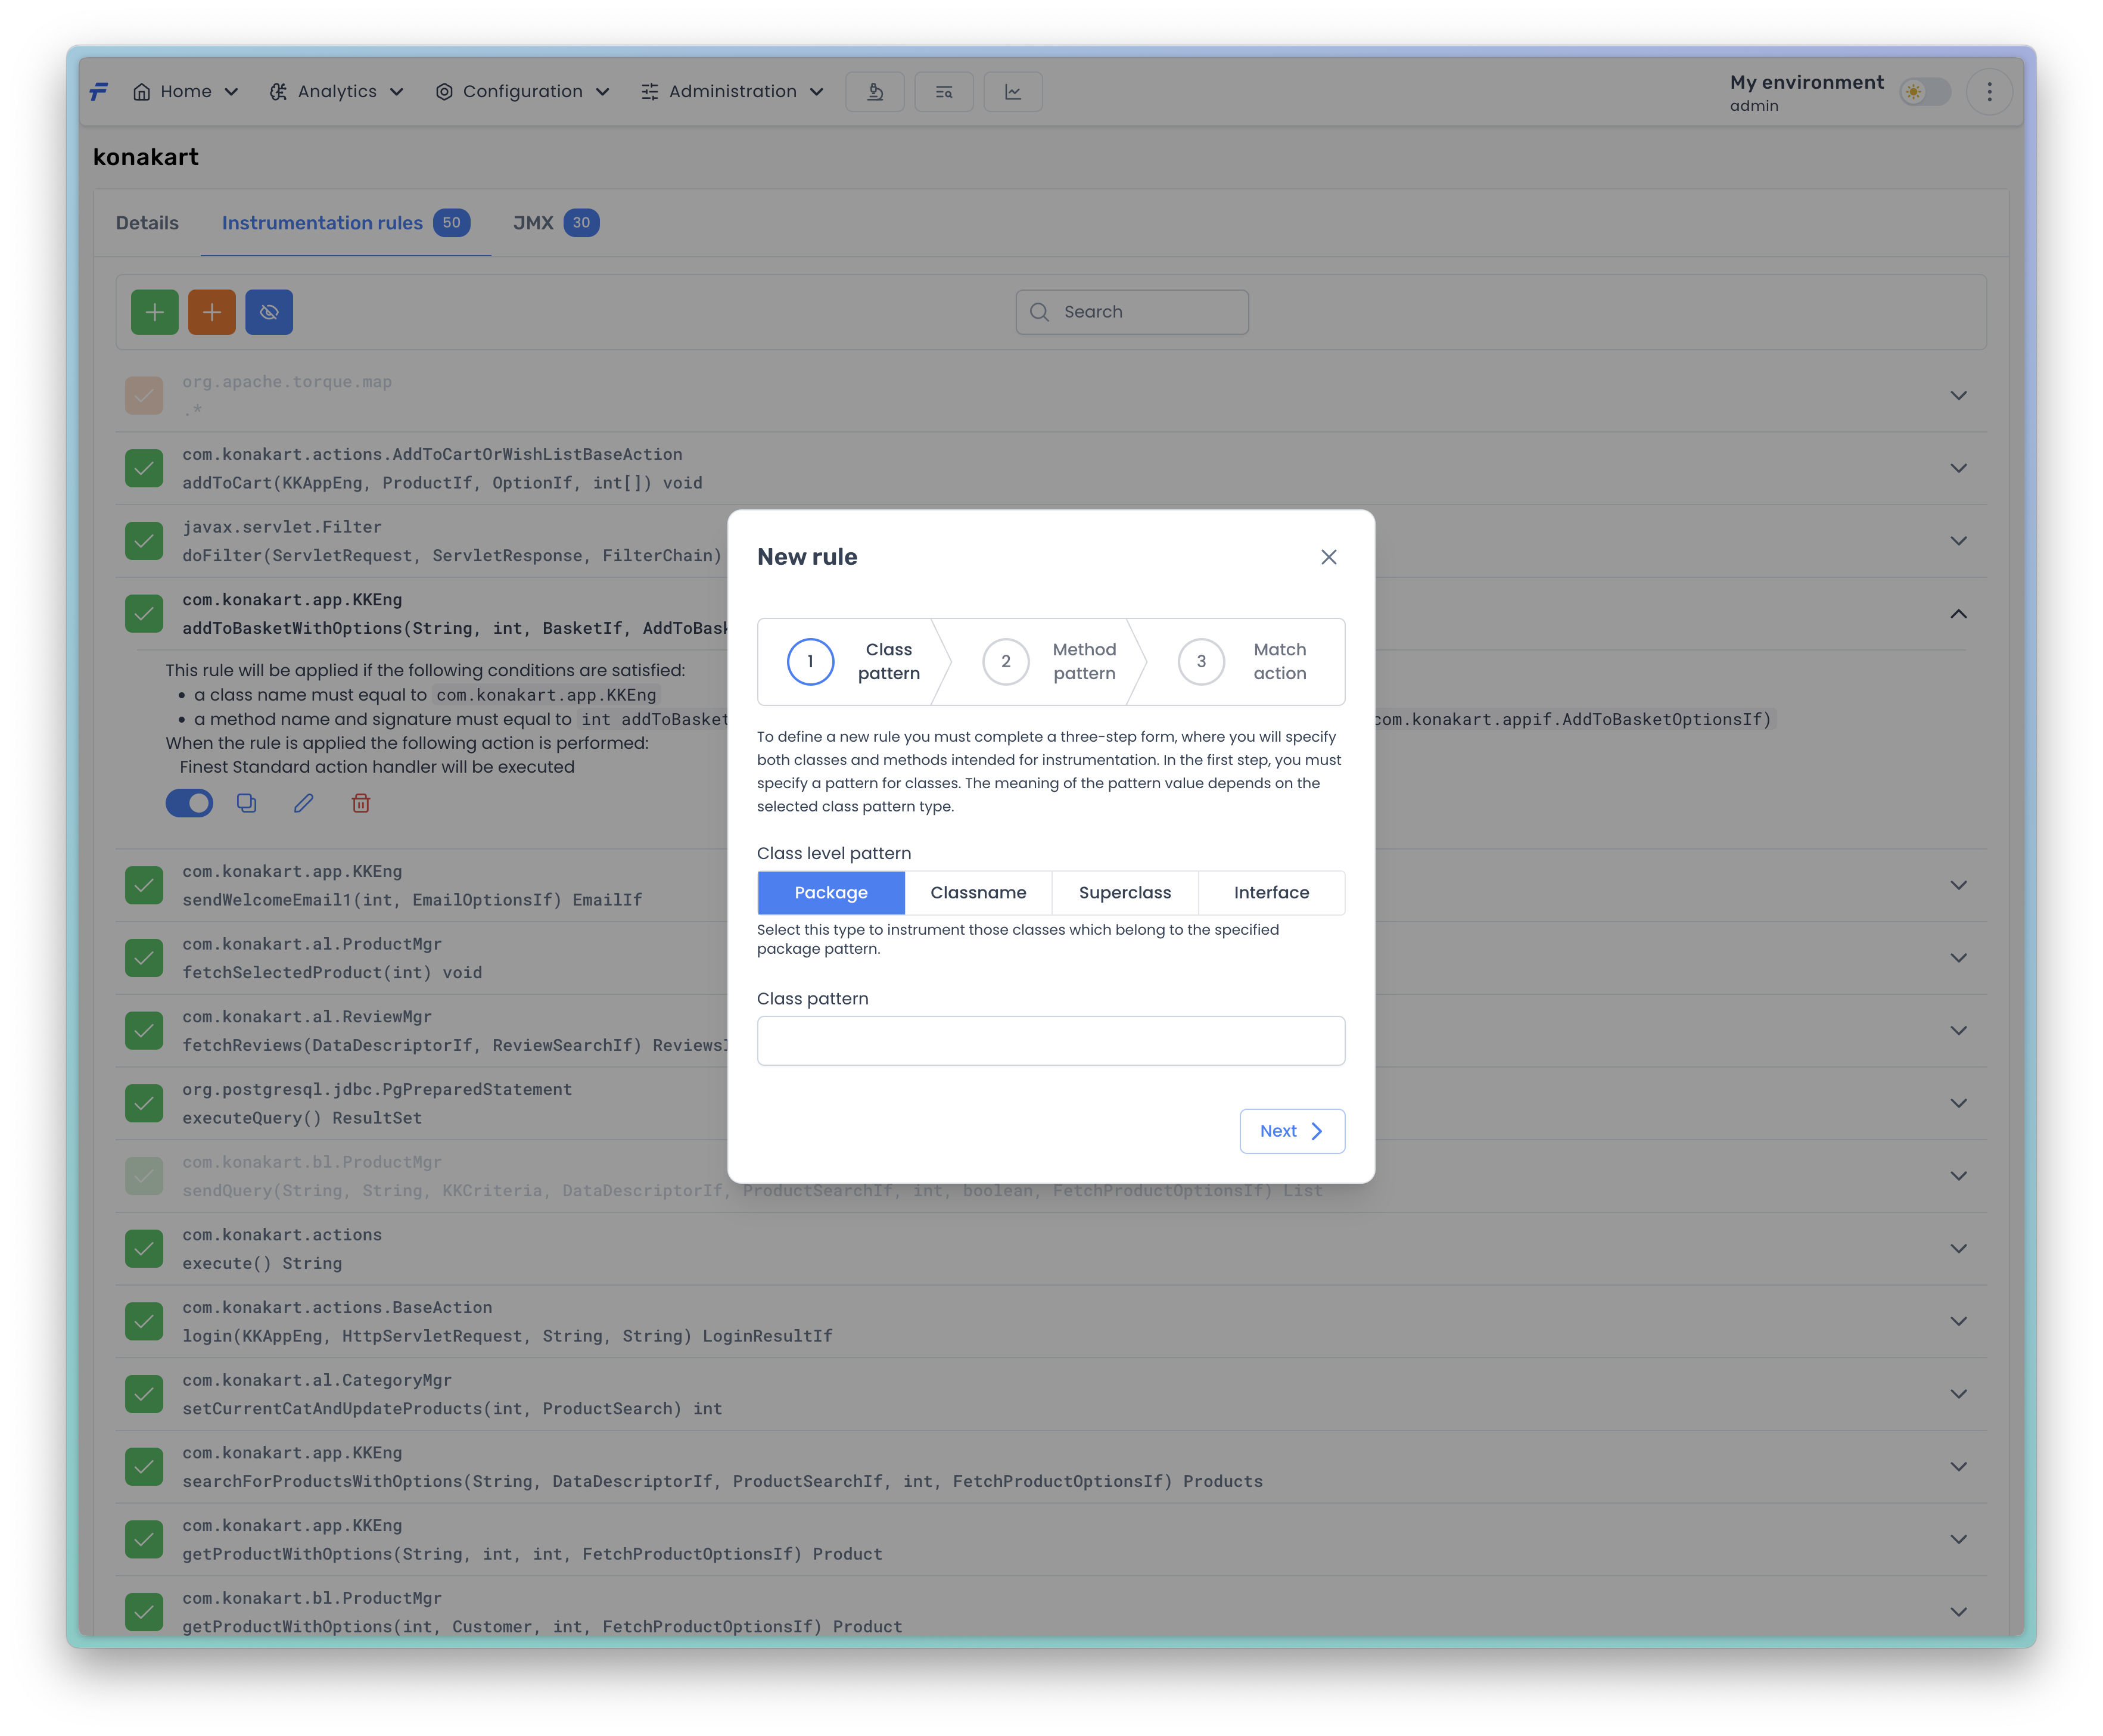Open the Configuration dropdown menu
The width and height of the screenshot is (2103, 1736).
(522, 92)
